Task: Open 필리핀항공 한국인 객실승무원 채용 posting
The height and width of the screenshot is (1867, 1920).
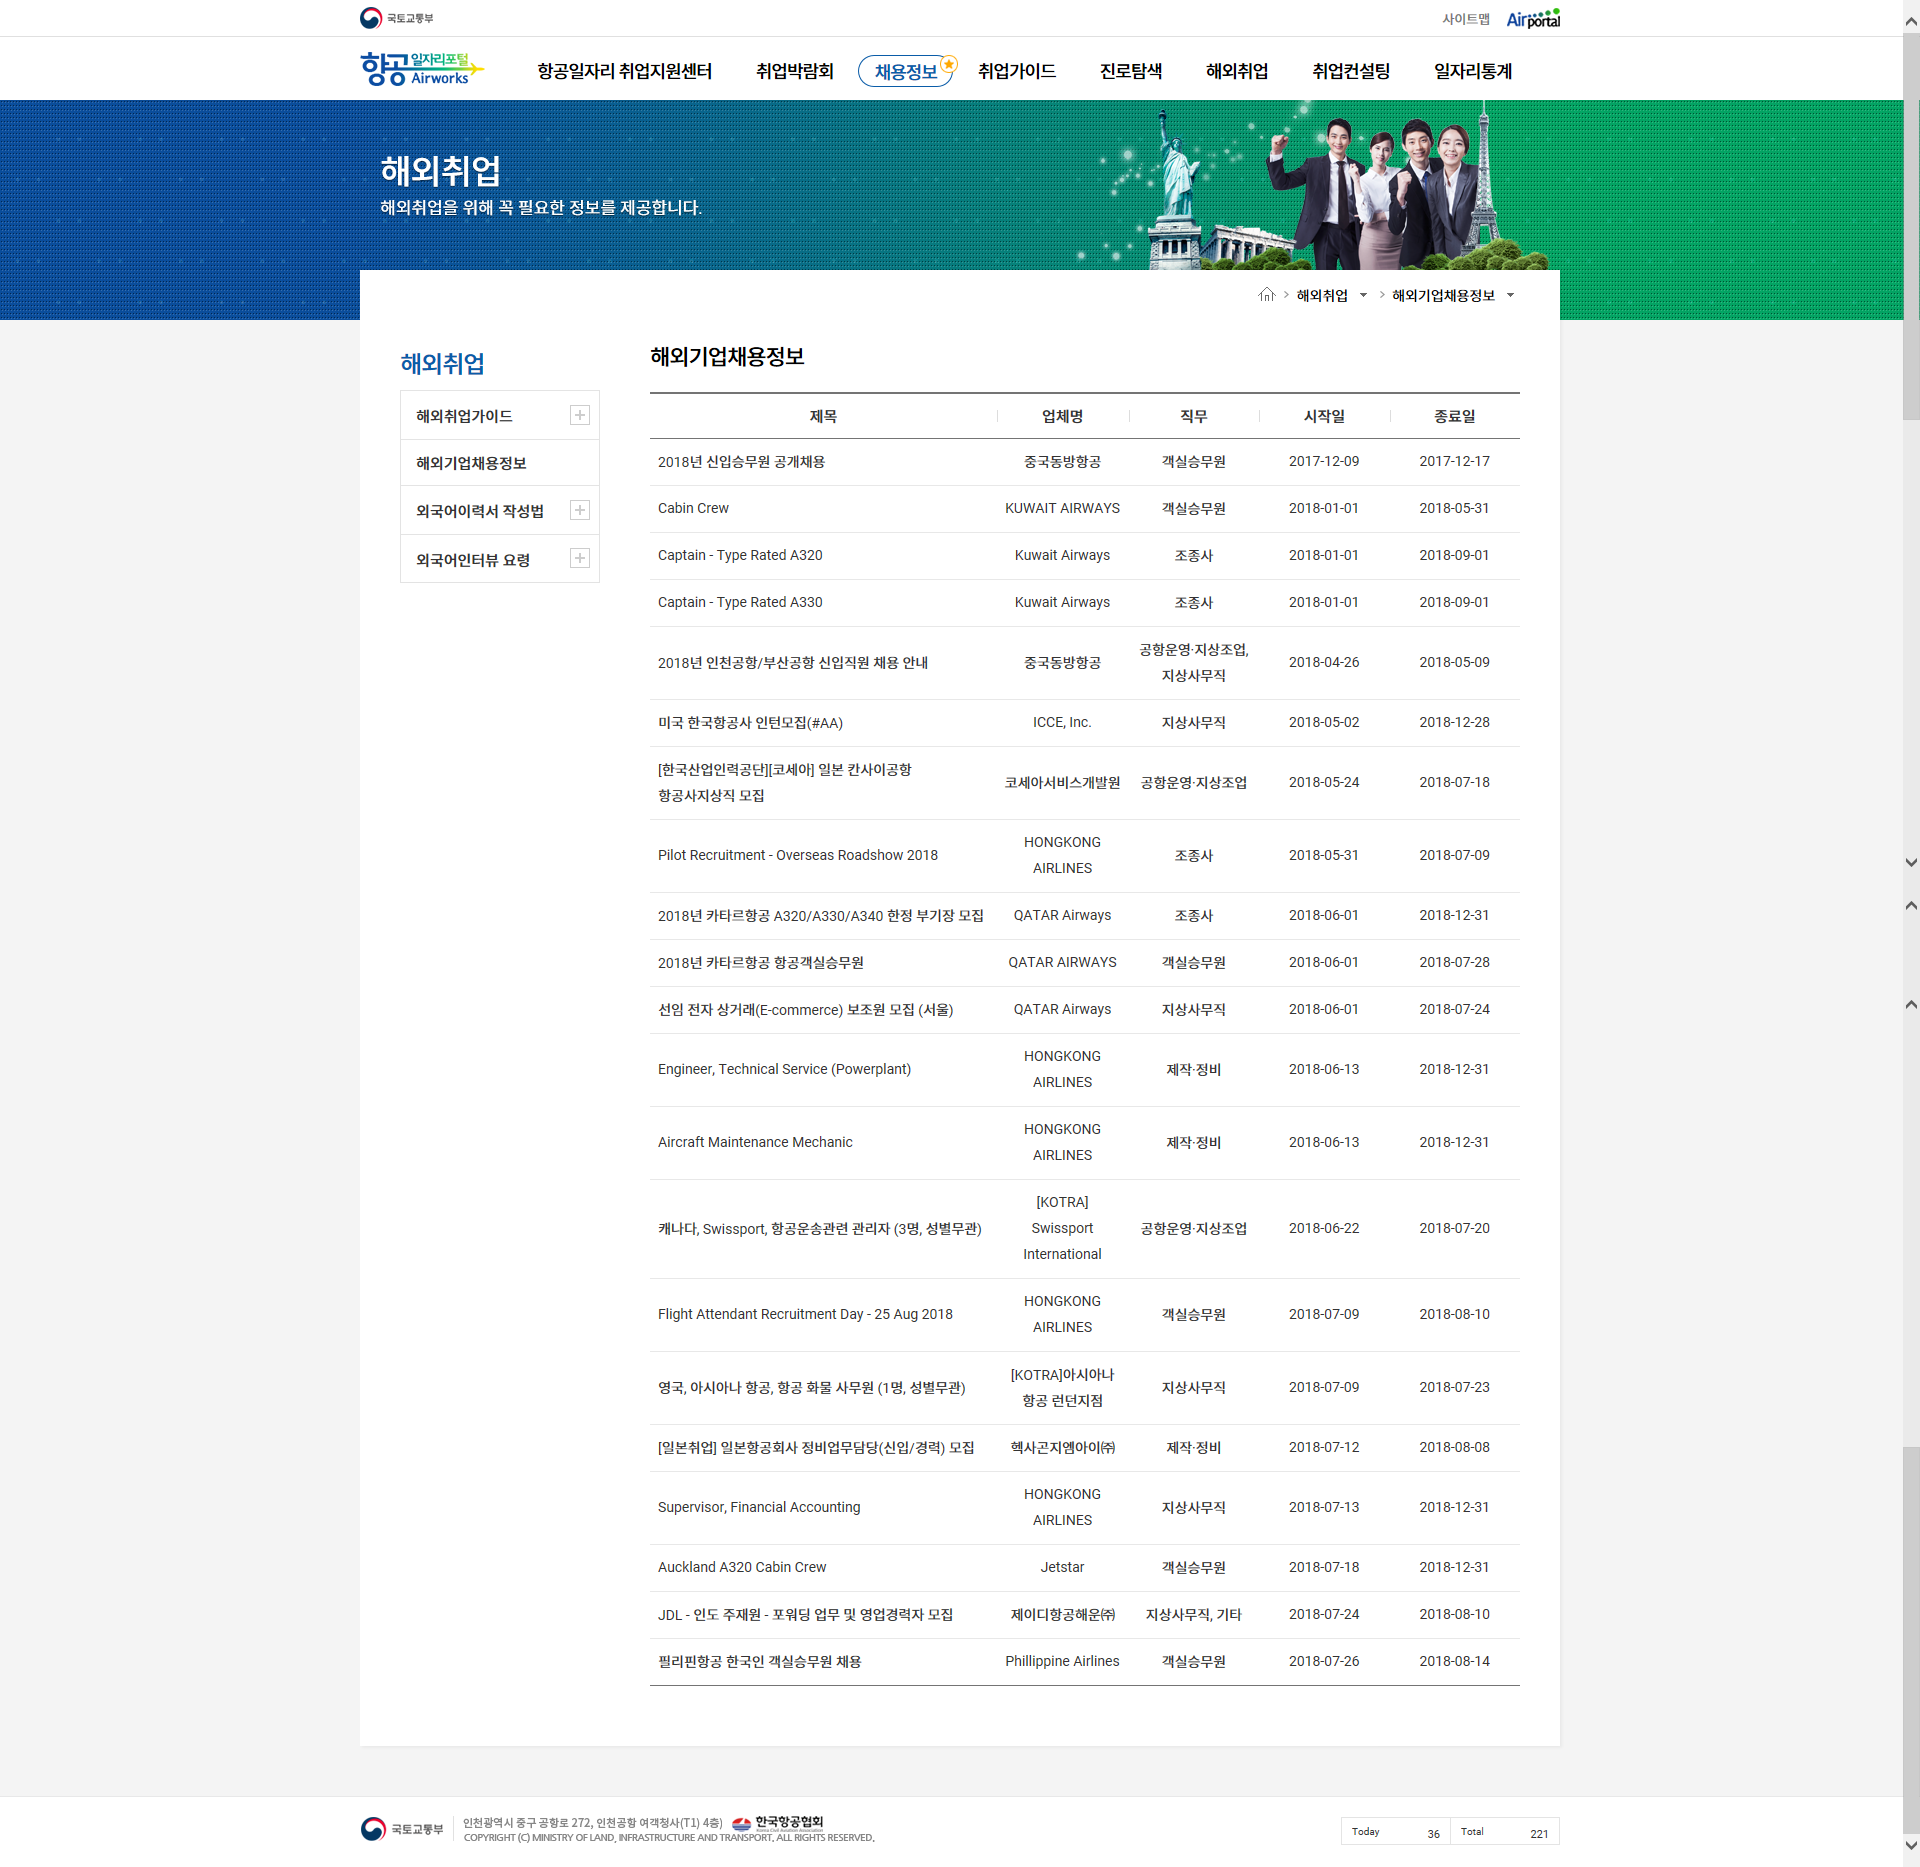Action: pos(760,1662)
